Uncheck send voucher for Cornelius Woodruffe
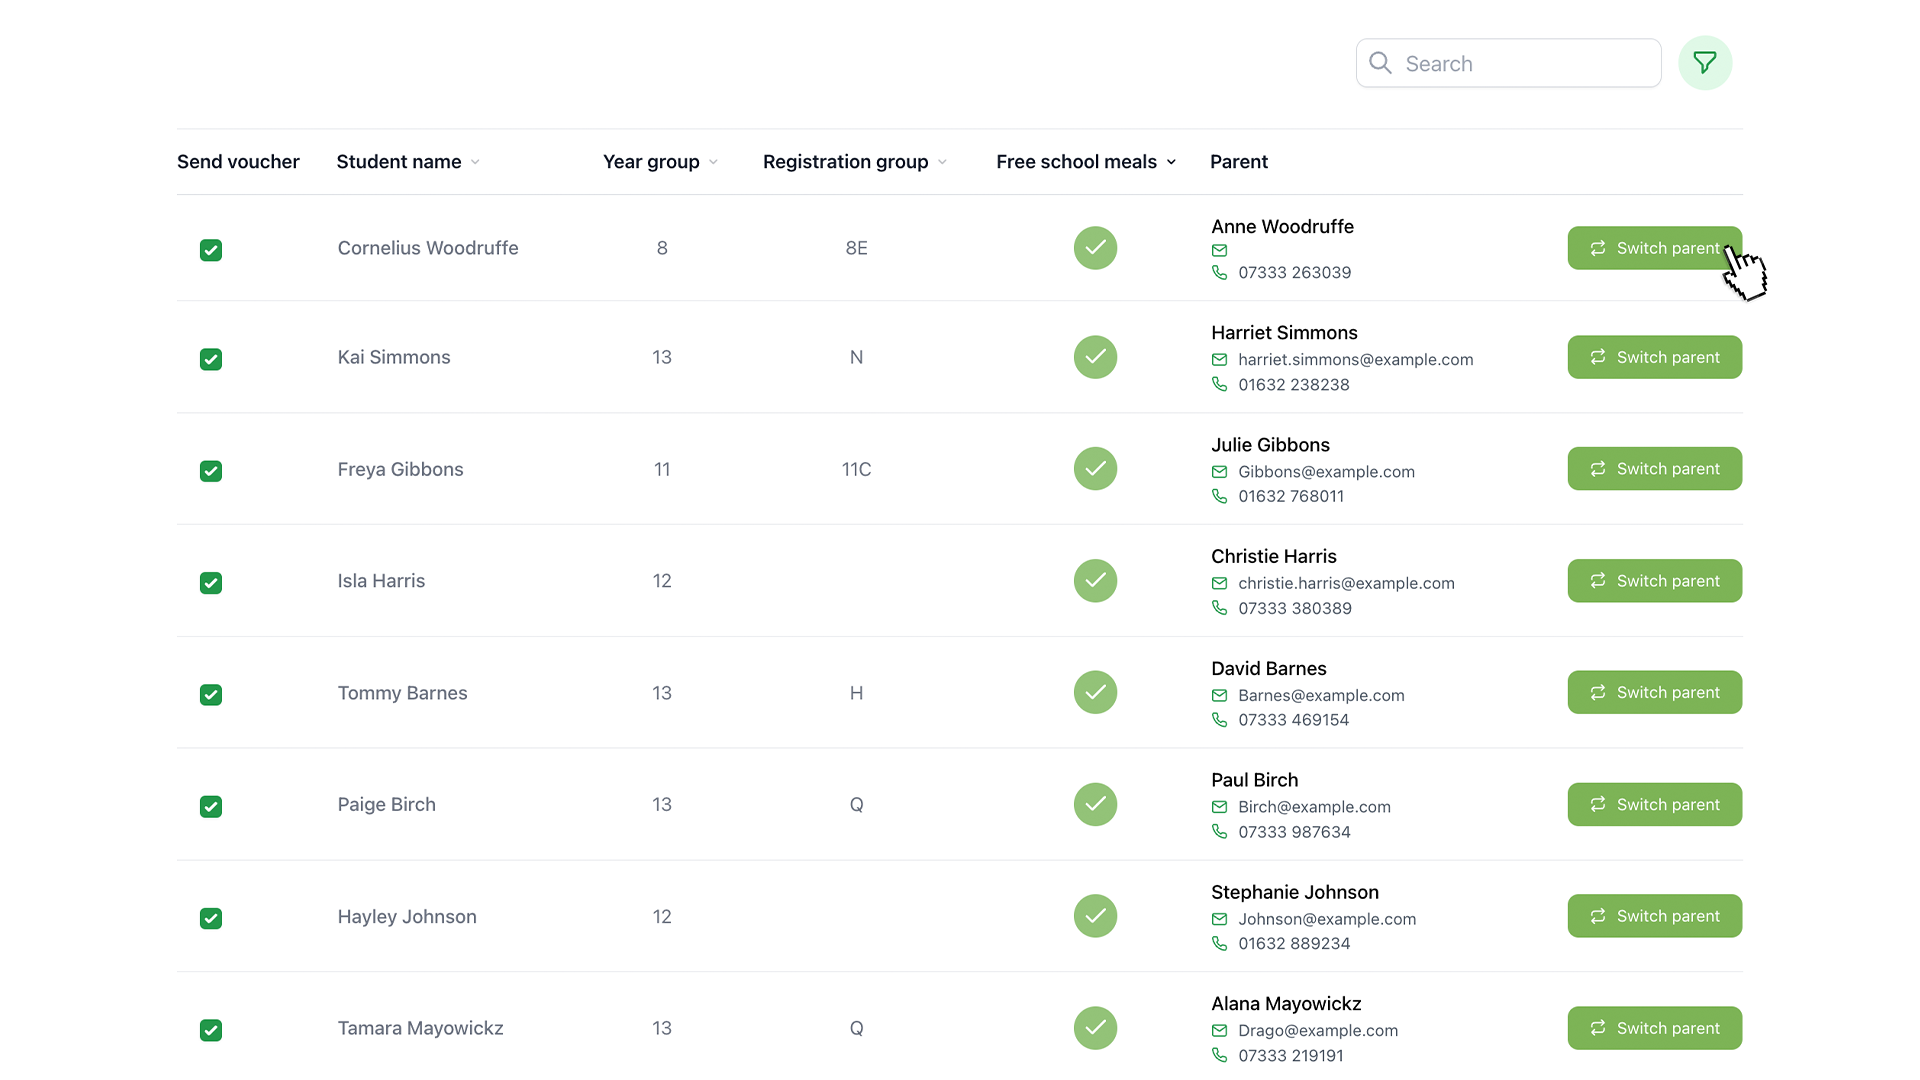The image size is (1920, 1080). pos(210,250)
